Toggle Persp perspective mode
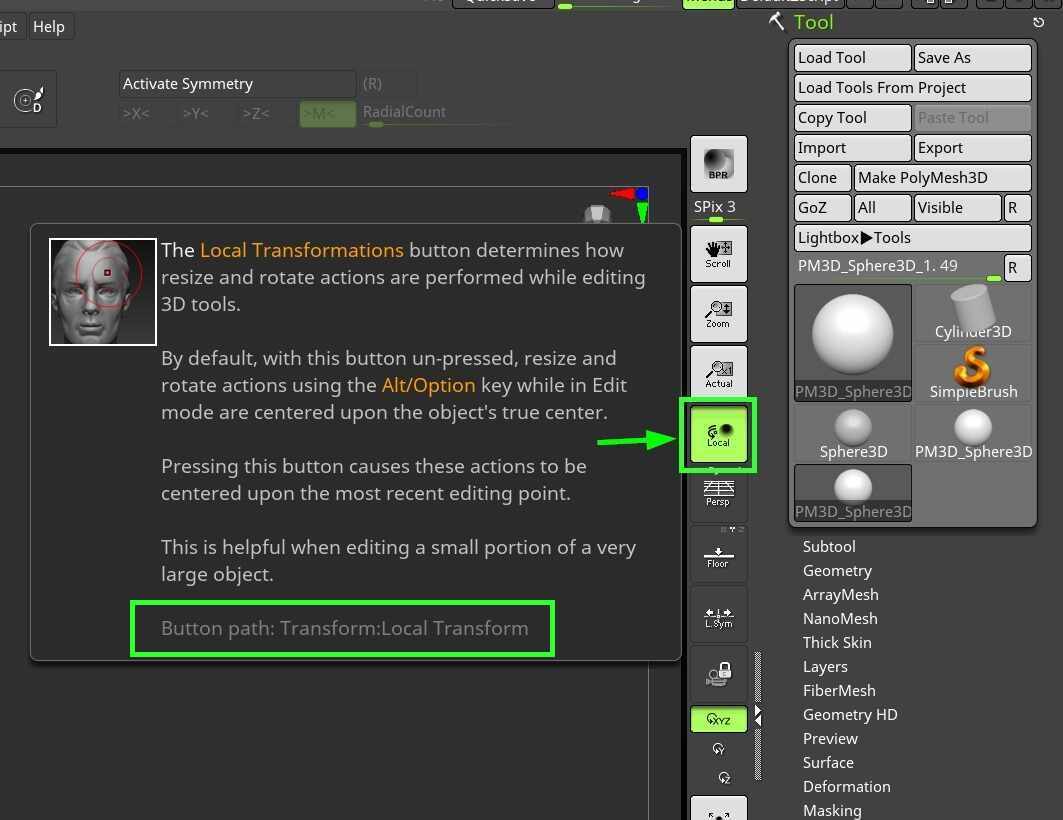The width and height of the screenshot is (1063, 820). (718, 494)
